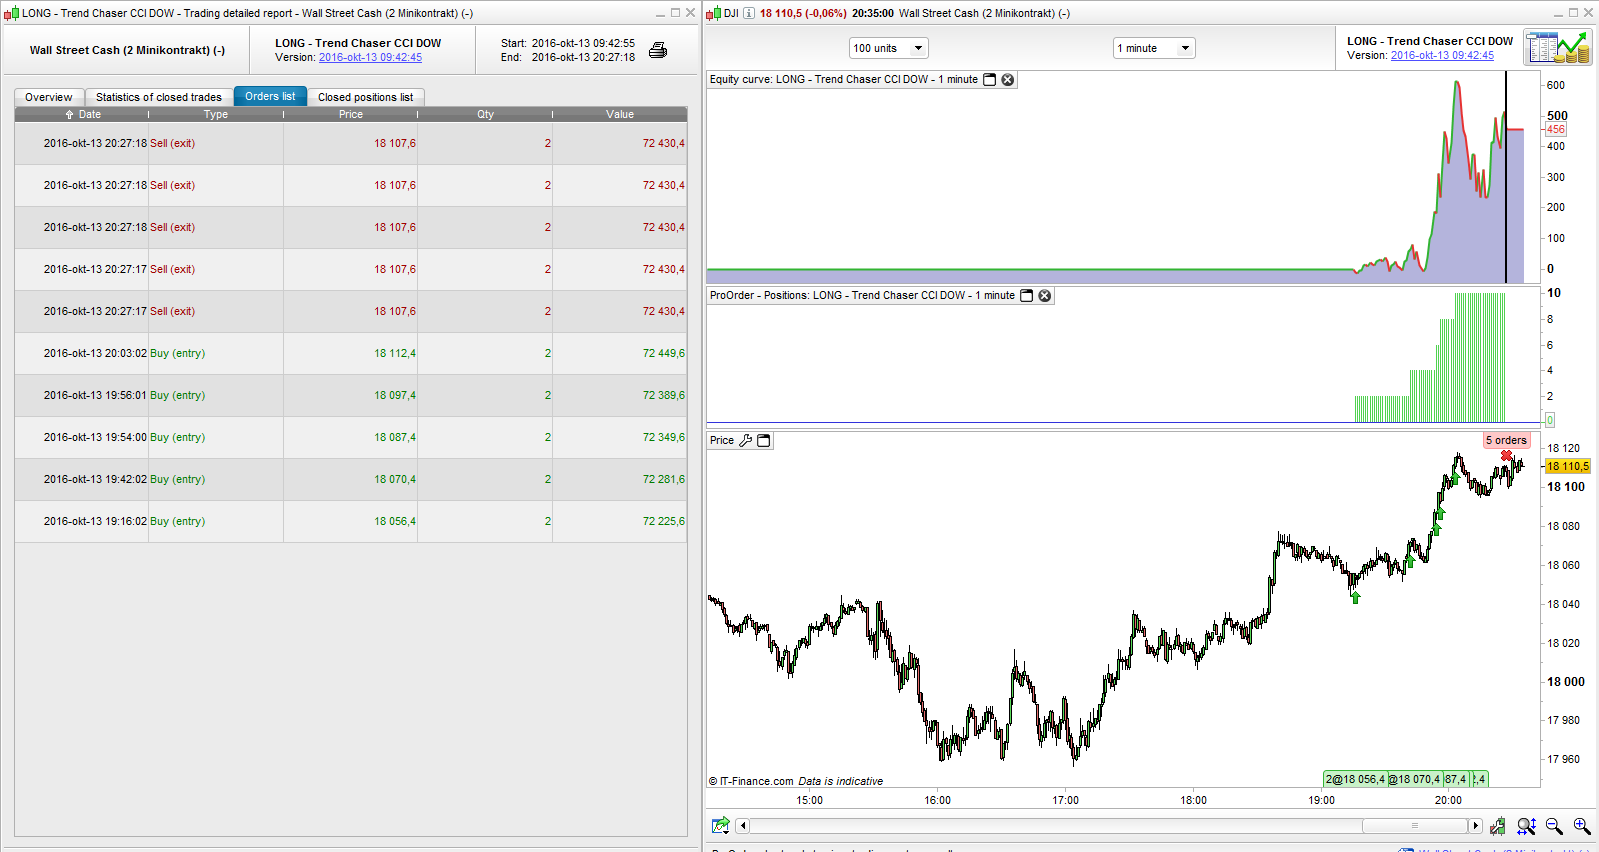
Task: Select the 19:56:01 Buy (entry) order
Action: (351, 396)
